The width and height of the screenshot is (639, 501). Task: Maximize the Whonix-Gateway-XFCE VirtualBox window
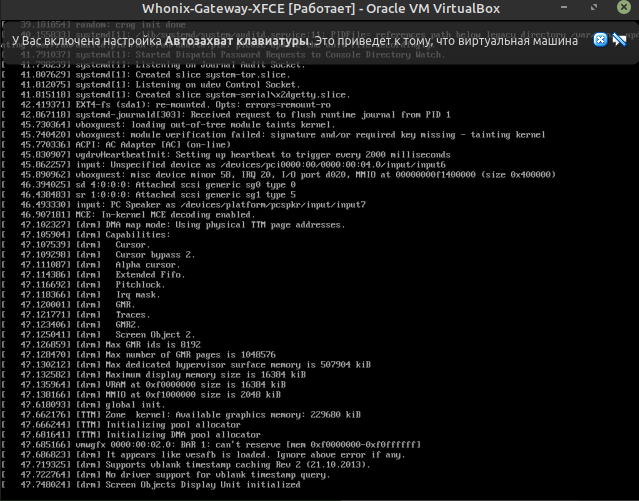click(594, 7)
